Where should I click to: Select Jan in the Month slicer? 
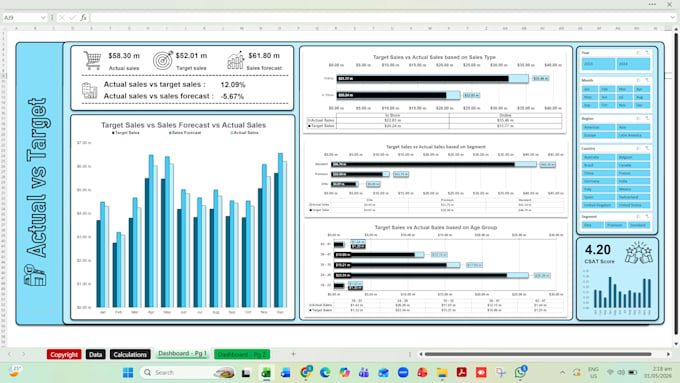point(590,89)
